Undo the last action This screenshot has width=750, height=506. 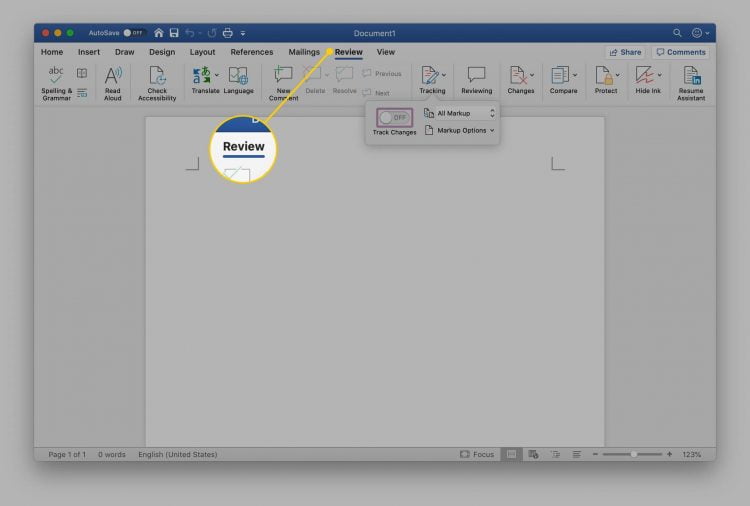[x=190, y=33]
